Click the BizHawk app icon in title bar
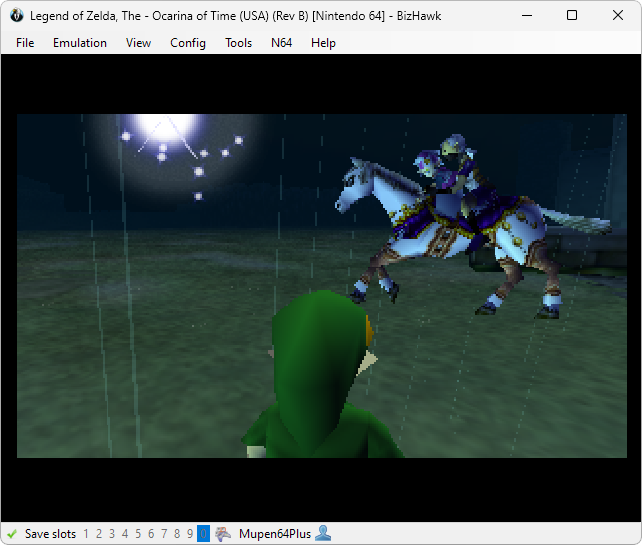The width and height of the screenshot is (642, 545). coord(17,16)
